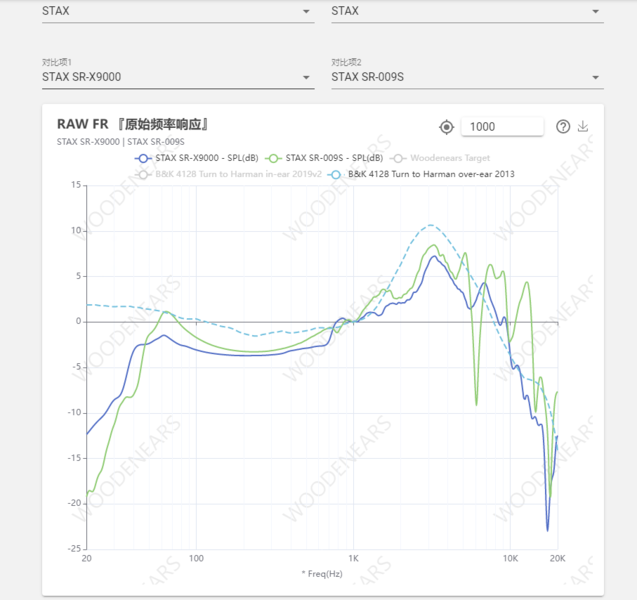Image resolution: width=637 pixels, height=600 pixels.
Task: Download the RAW FR chart image
Action: click(x=584, y=127)
